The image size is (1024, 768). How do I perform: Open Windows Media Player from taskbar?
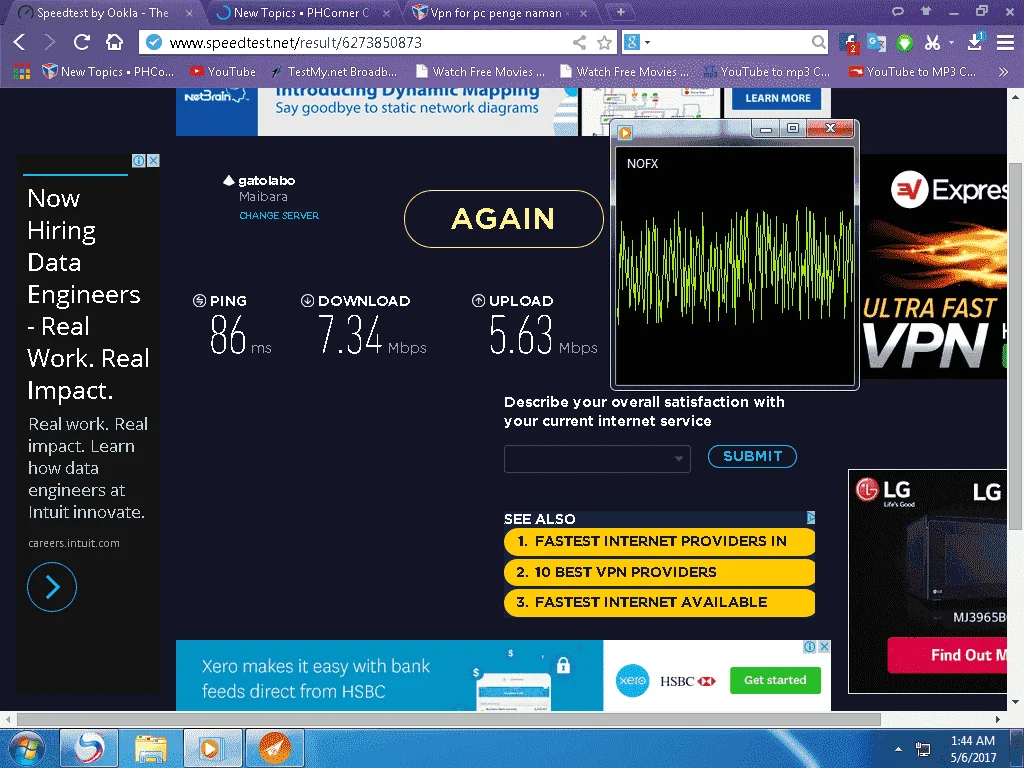[212, 748]
